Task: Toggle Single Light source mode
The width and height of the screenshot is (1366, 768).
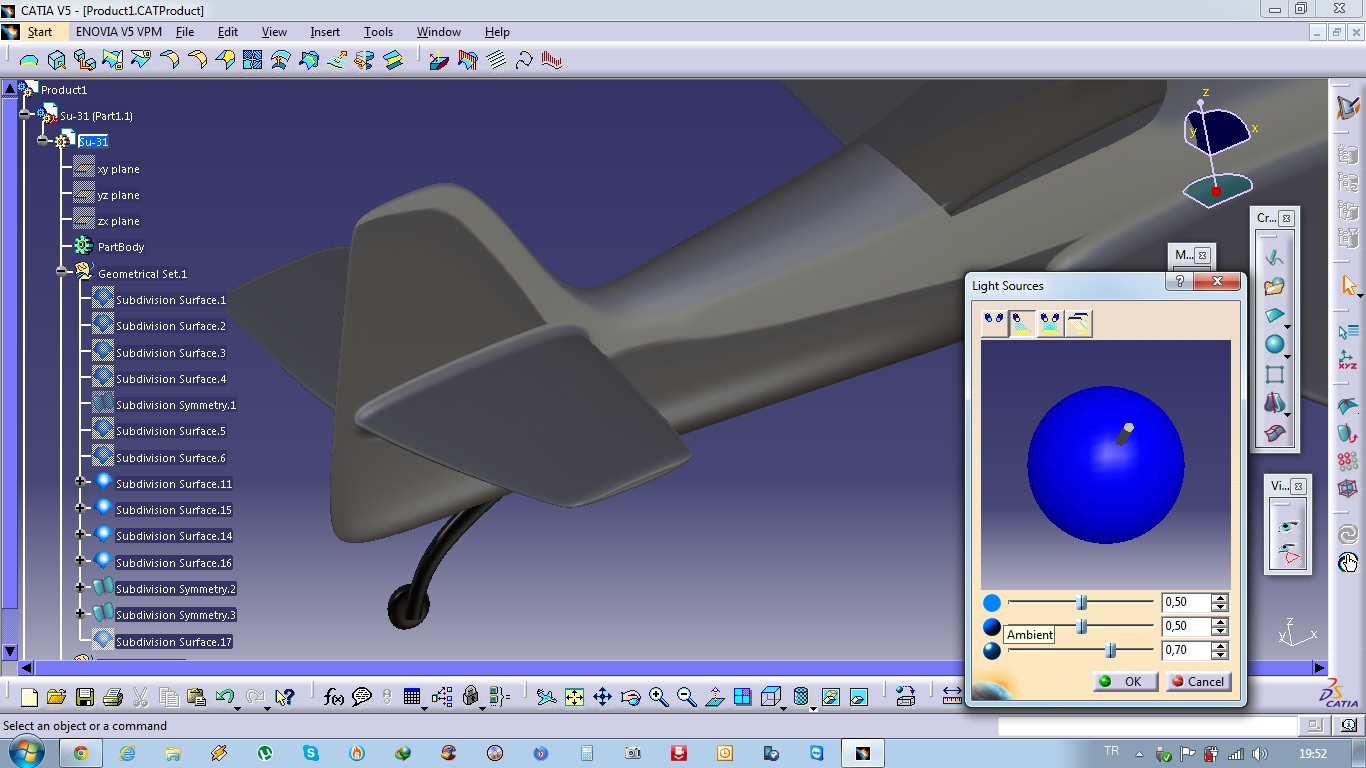Action: tap(1022, 323)
